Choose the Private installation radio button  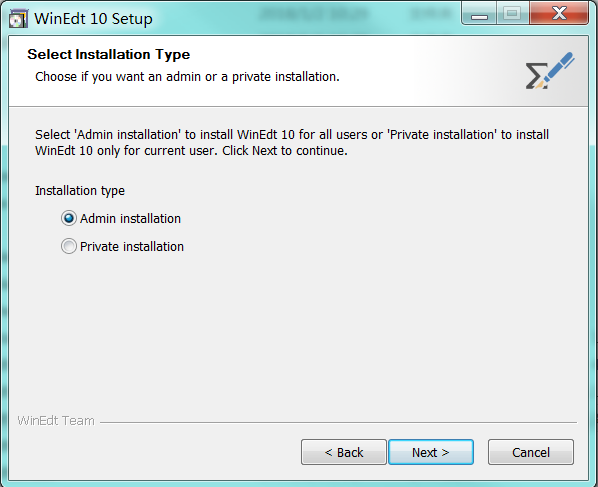tap(69, 246)
